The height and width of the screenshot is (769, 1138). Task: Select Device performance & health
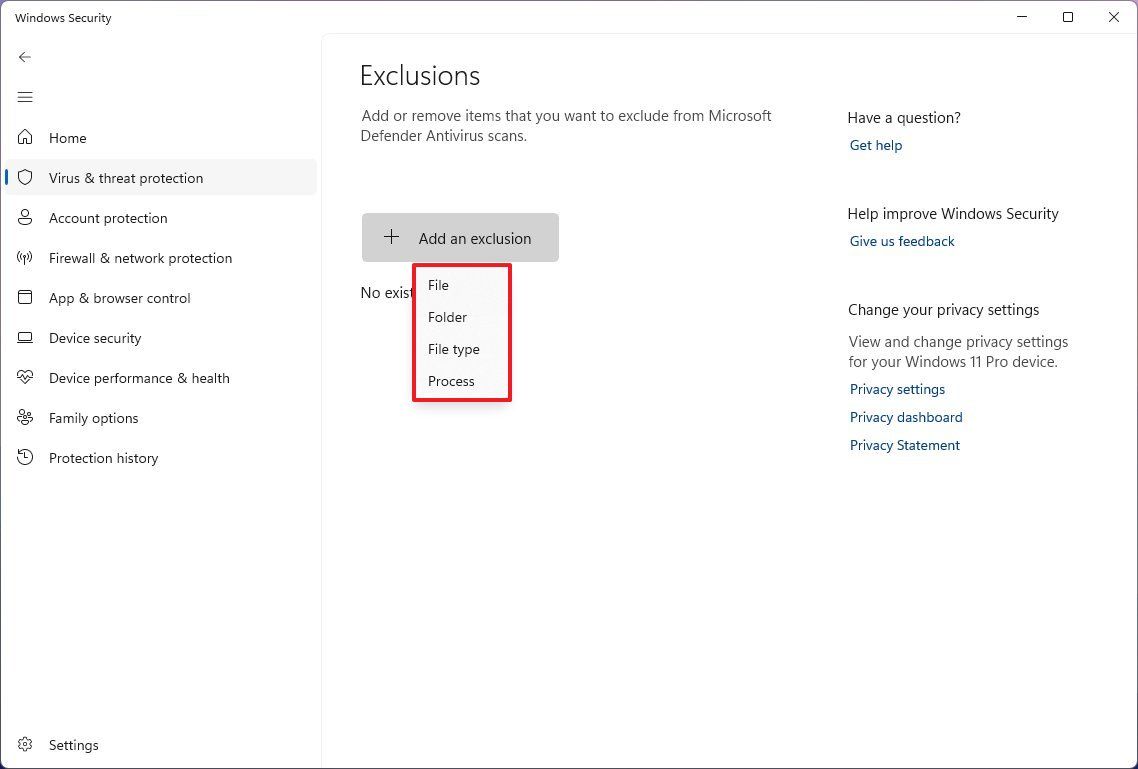point(139,378)
